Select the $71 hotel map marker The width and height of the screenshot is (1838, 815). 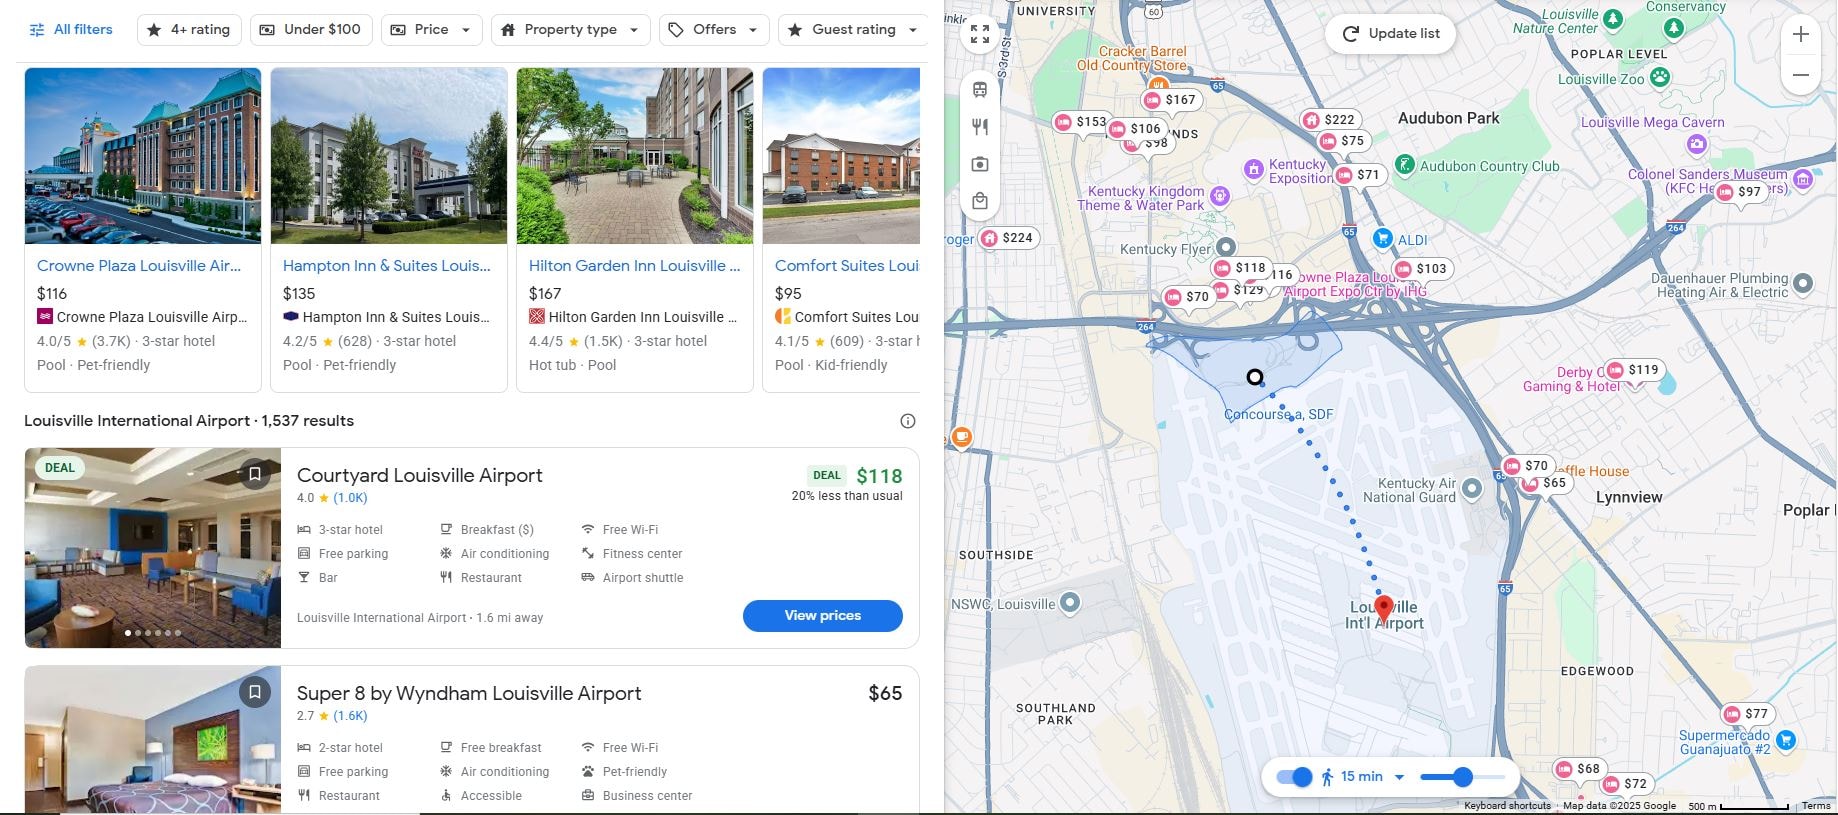(x=1359, y=175)
